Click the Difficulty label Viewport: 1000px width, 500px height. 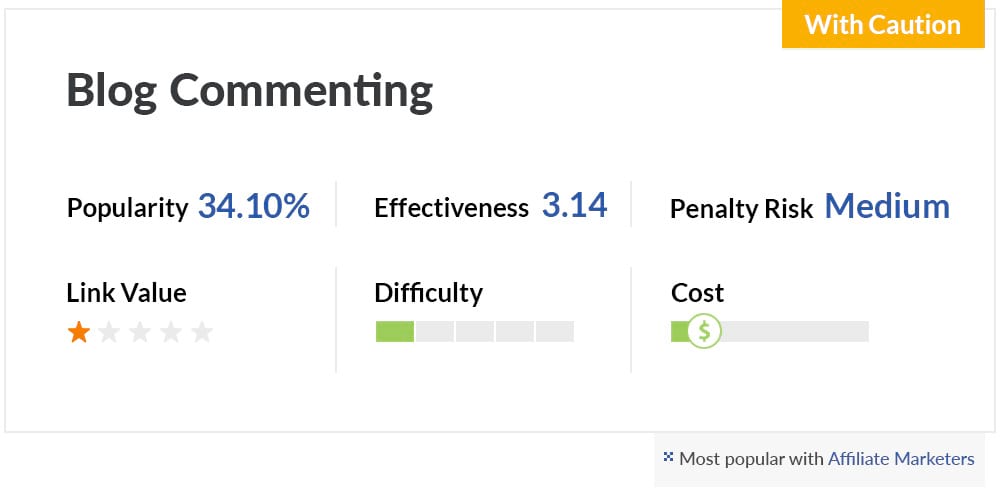(429, 293)
